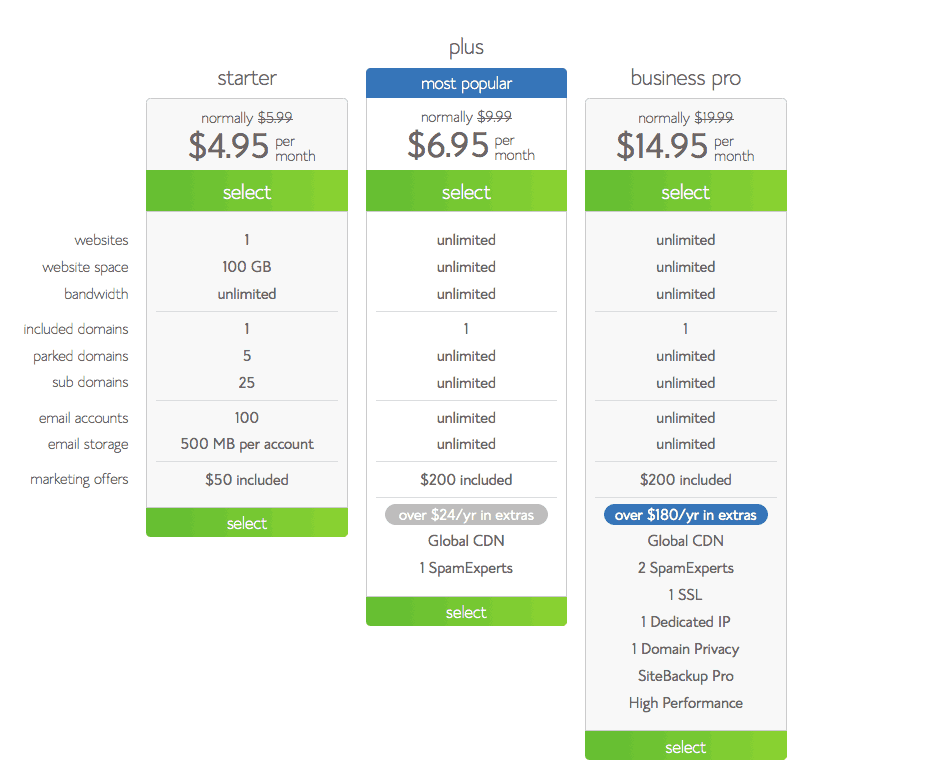Click the over $24/yr in extras badge
Screen dimensions: 938x778
tap(466, 515)
